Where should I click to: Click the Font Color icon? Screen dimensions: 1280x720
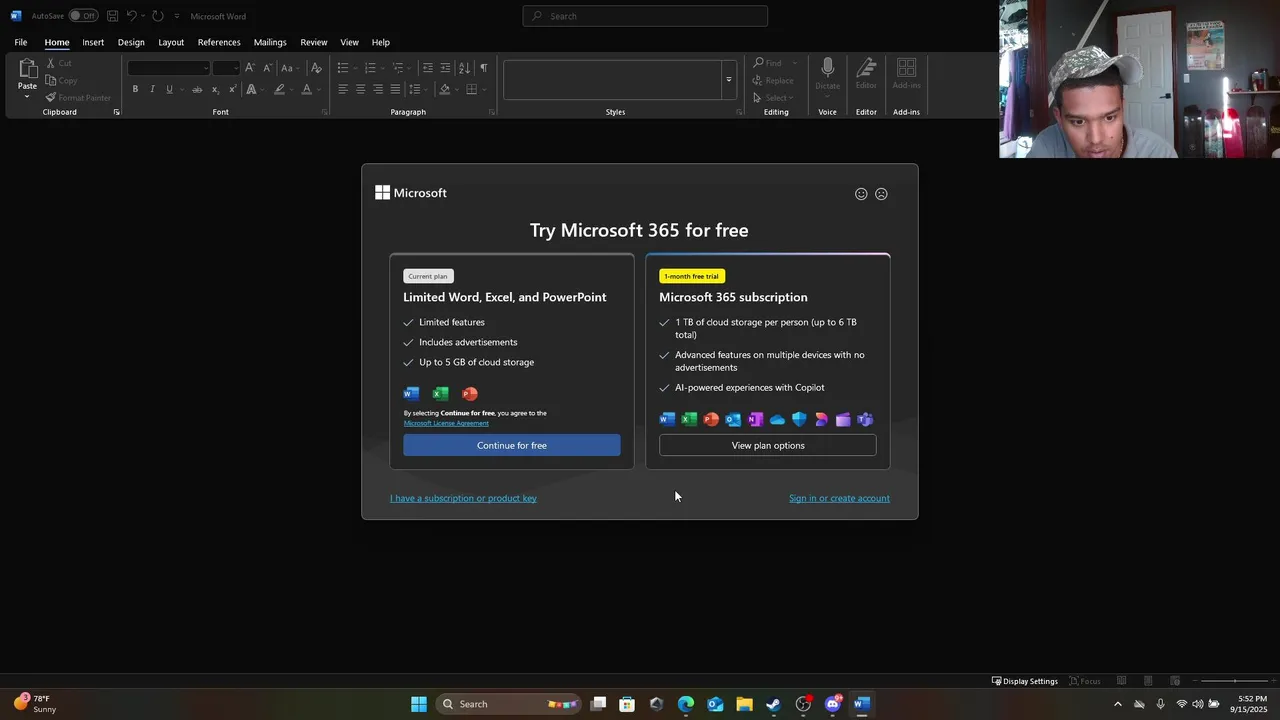(306, 89)
